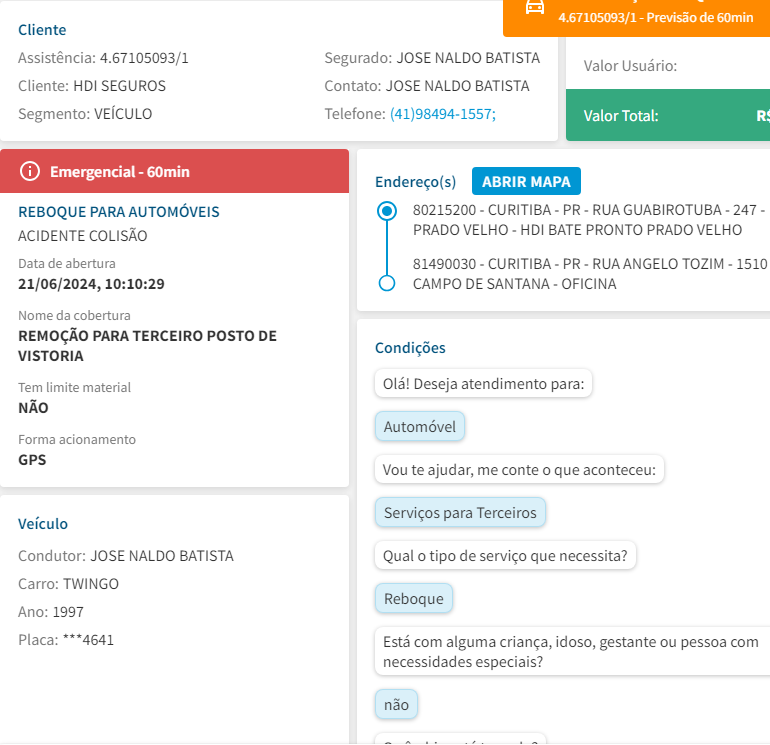Click the Valor Usuário label
This screenshot has height=745, width=770.
point(630,66)
